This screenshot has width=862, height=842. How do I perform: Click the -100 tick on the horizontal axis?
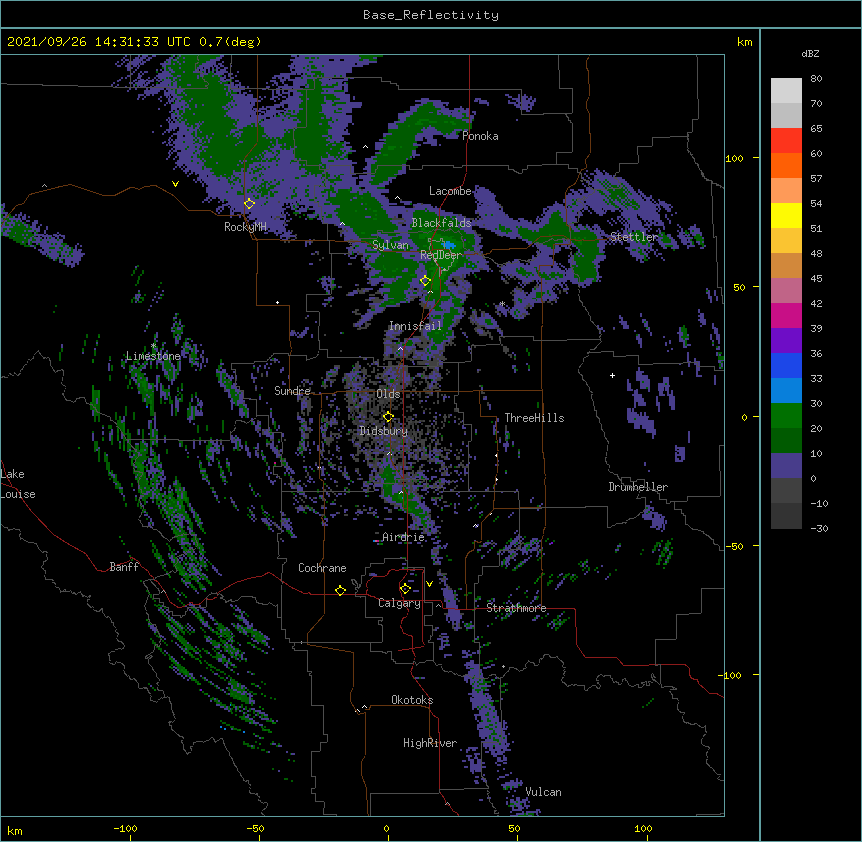[x=125, y=828]
